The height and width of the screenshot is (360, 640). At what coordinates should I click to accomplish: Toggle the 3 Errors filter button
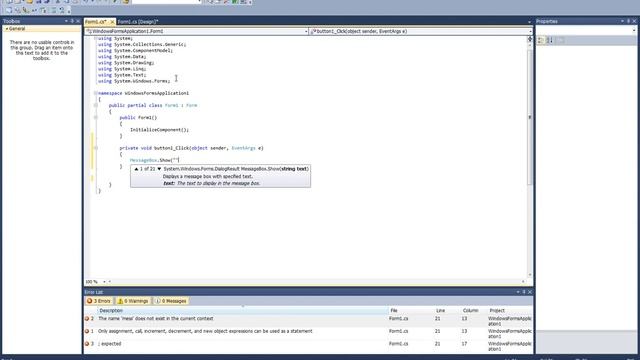[99, 301]
